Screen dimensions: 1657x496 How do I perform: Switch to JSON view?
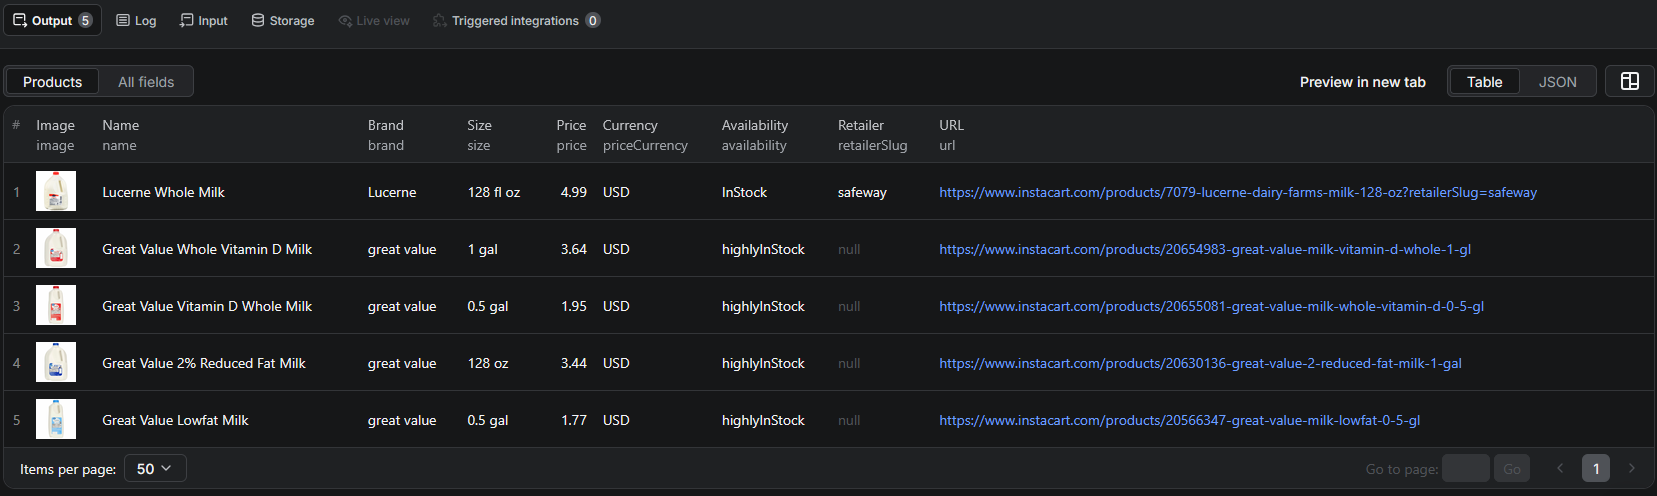(x=1557, y=82)
